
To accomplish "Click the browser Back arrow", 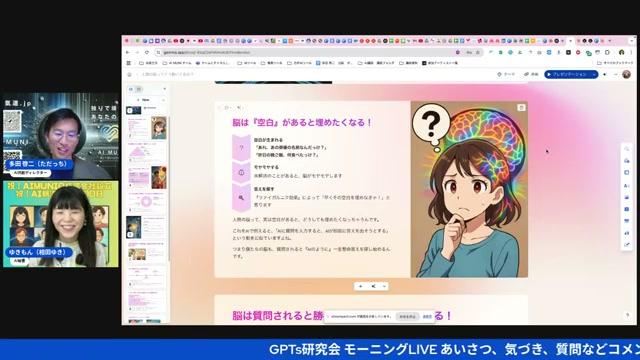I will 128,53.
